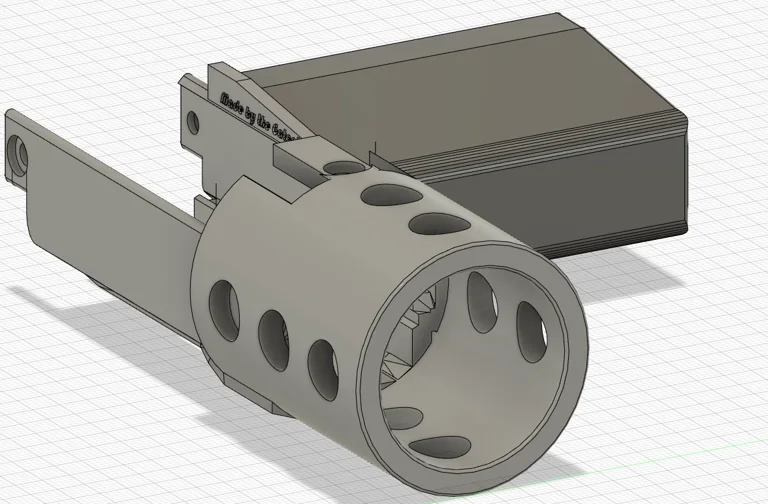Select the top barrel hole beside the rail
The height and width of the screenshot is (504, 768).
pos(345,168)
